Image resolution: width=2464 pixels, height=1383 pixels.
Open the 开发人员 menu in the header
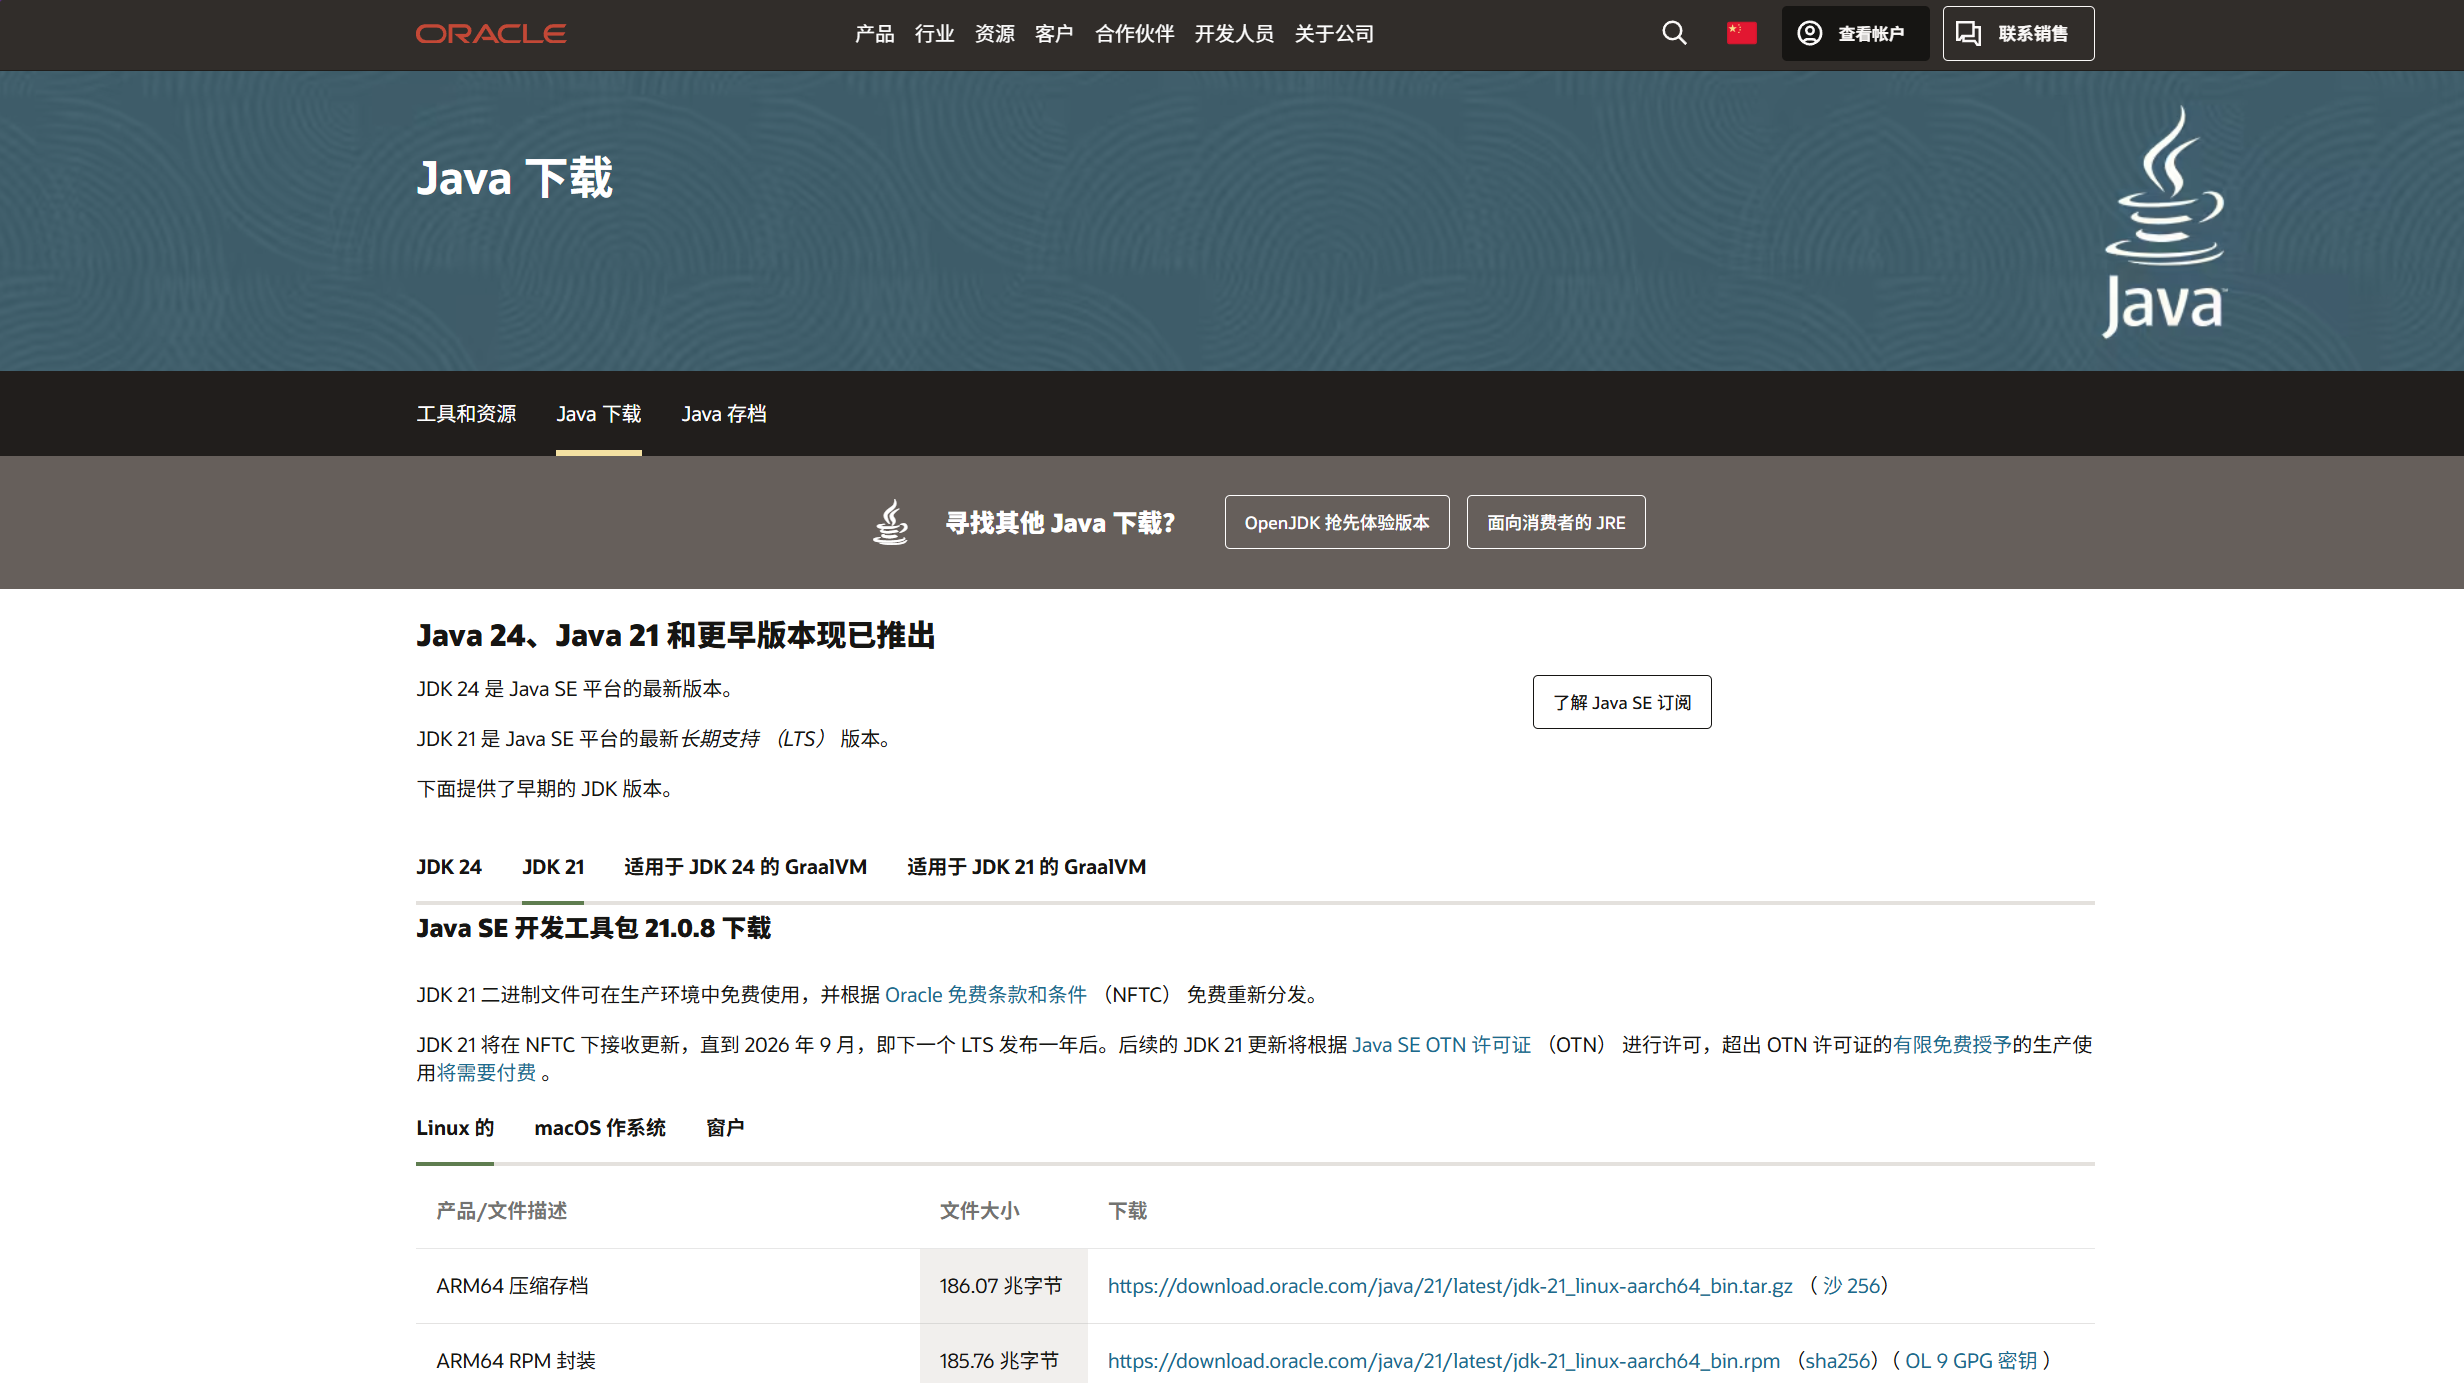click(1234, 33)
